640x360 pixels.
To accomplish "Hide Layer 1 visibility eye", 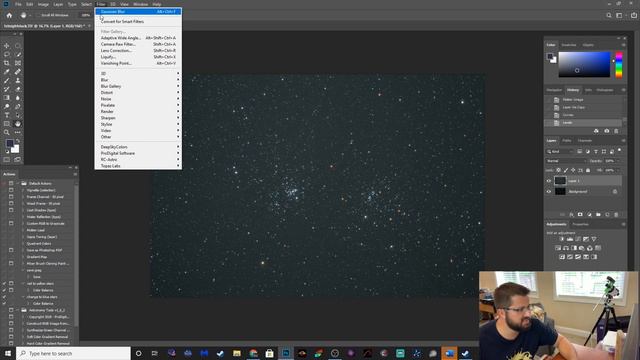I will tap(549, 181).
